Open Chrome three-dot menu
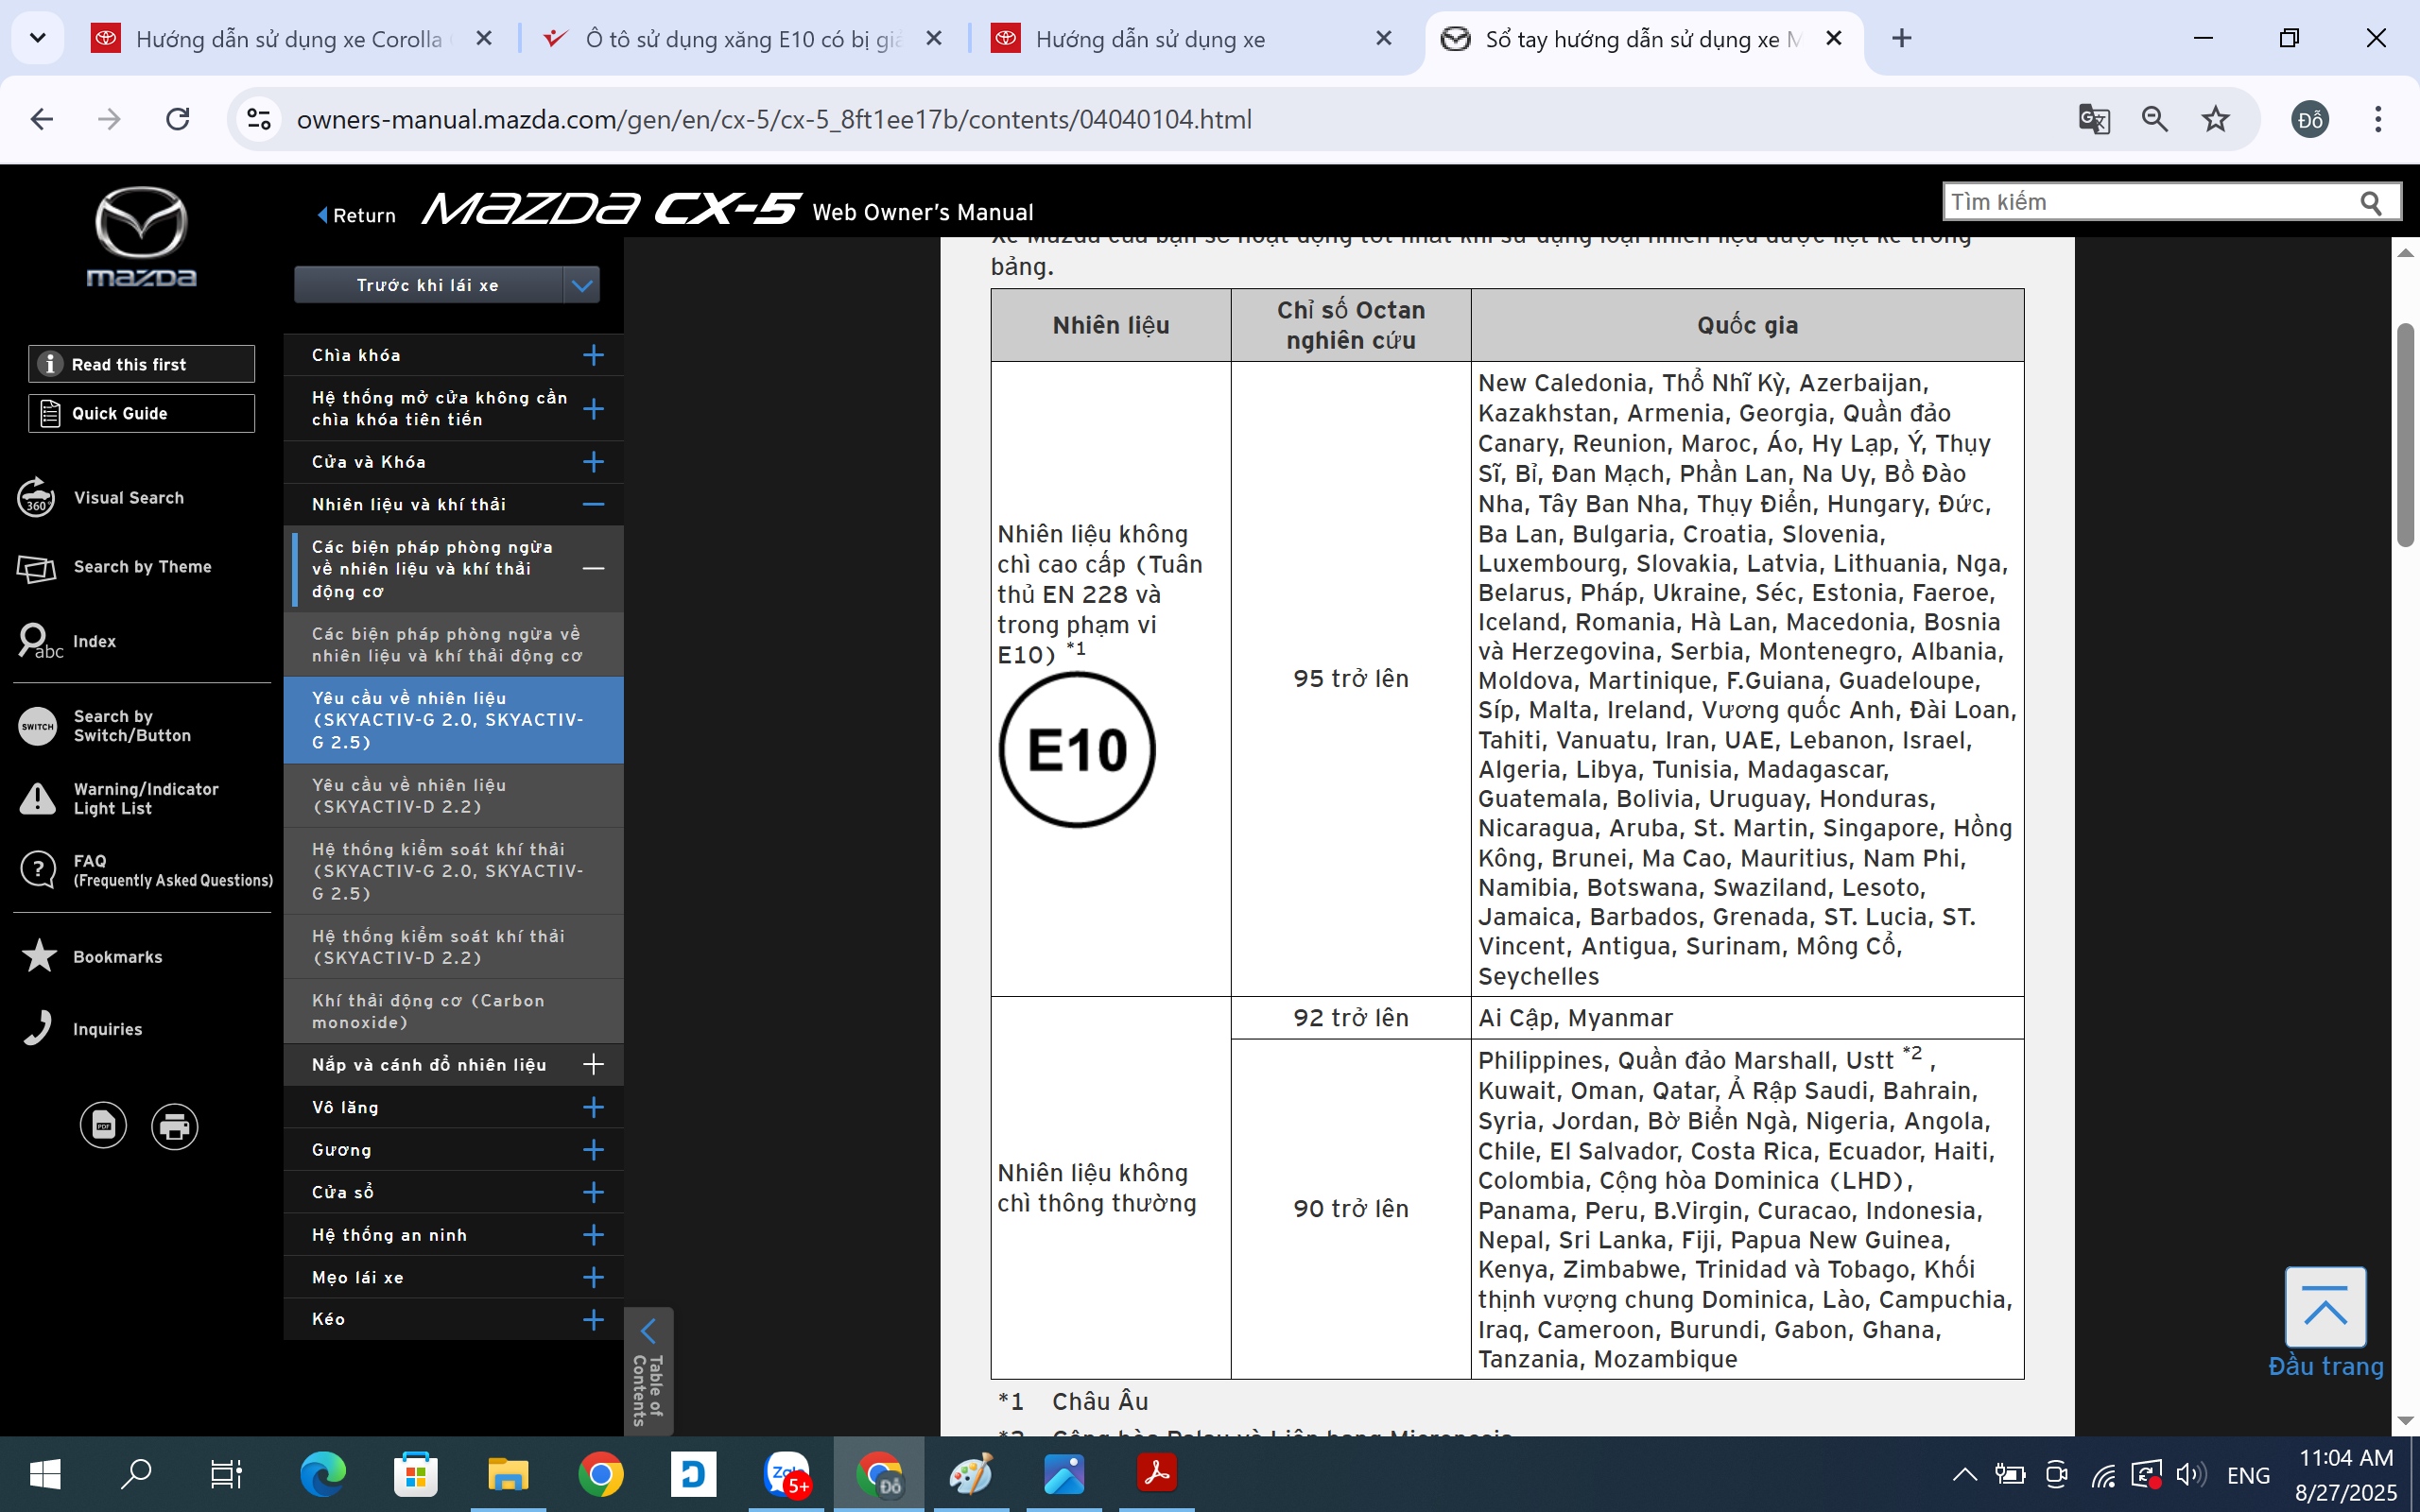This screenshot has height=1512, width=2420. click(x=2378, y=119)
